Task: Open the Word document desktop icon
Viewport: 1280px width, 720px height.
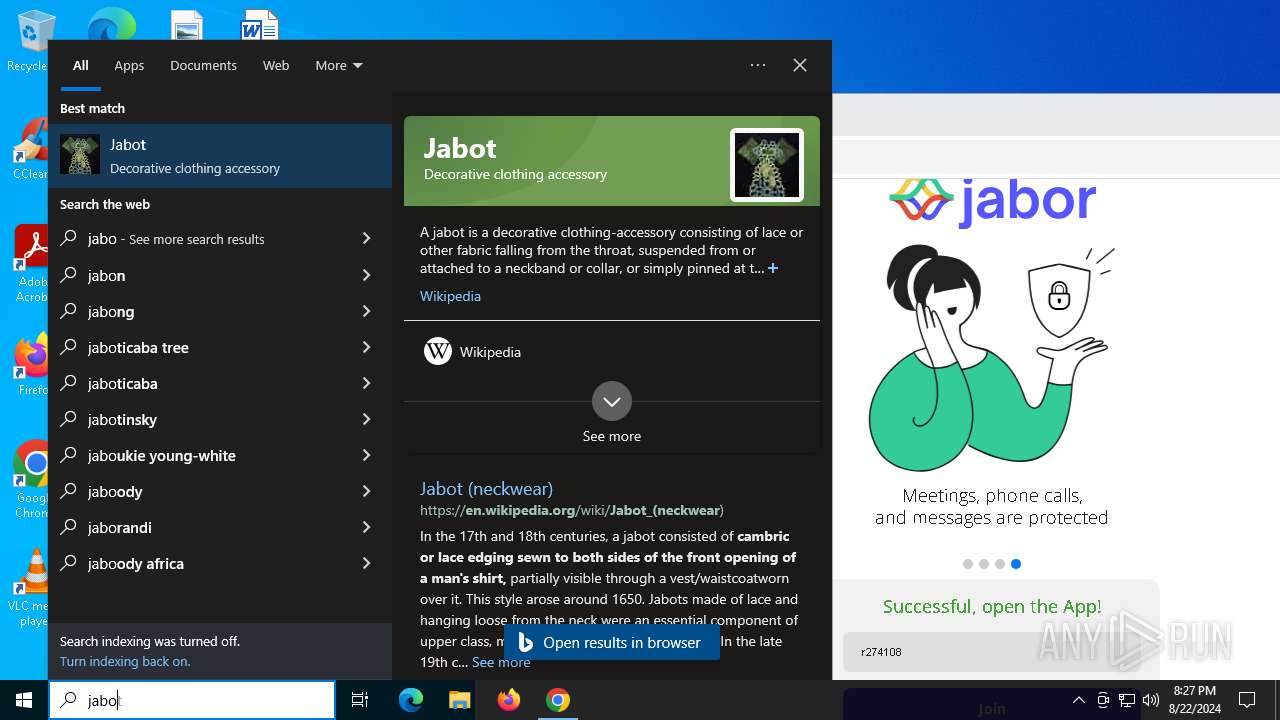Action: [259, 26]
